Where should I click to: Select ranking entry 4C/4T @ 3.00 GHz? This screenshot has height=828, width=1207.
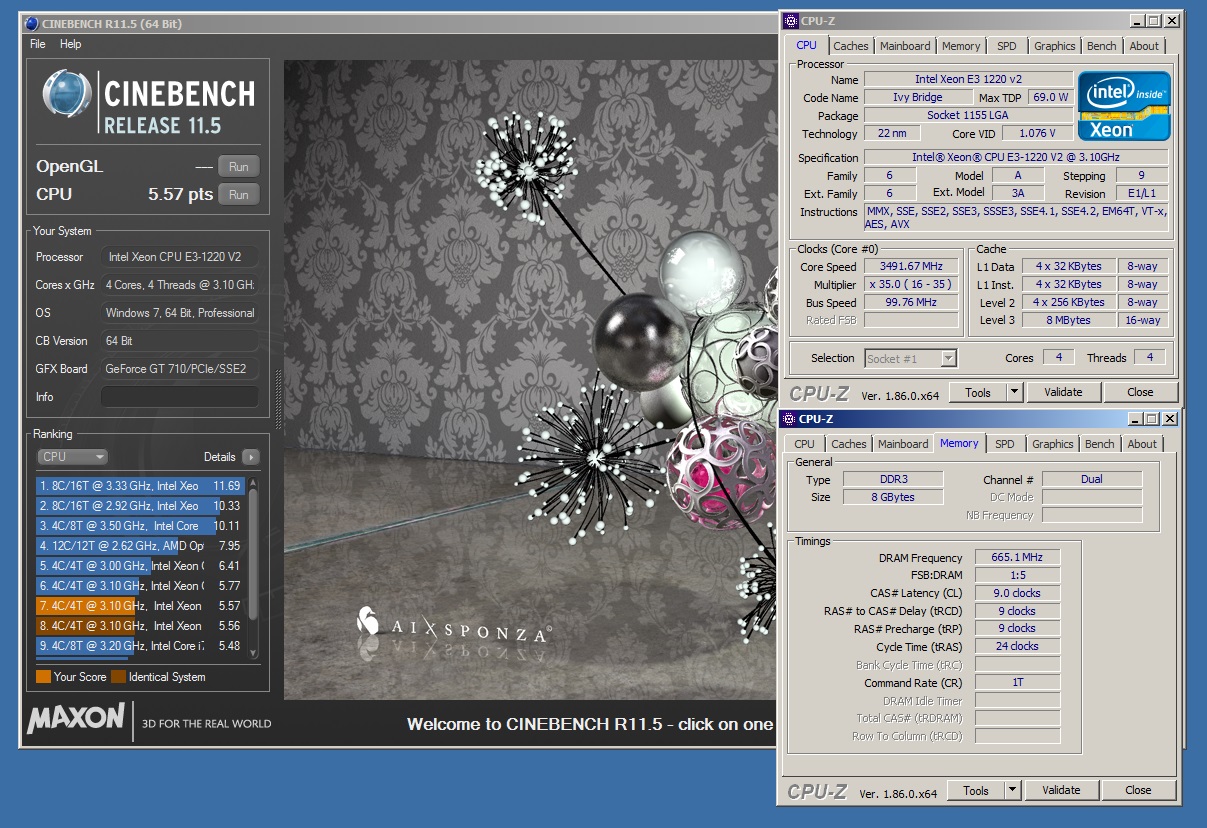[x=140, y=566]
